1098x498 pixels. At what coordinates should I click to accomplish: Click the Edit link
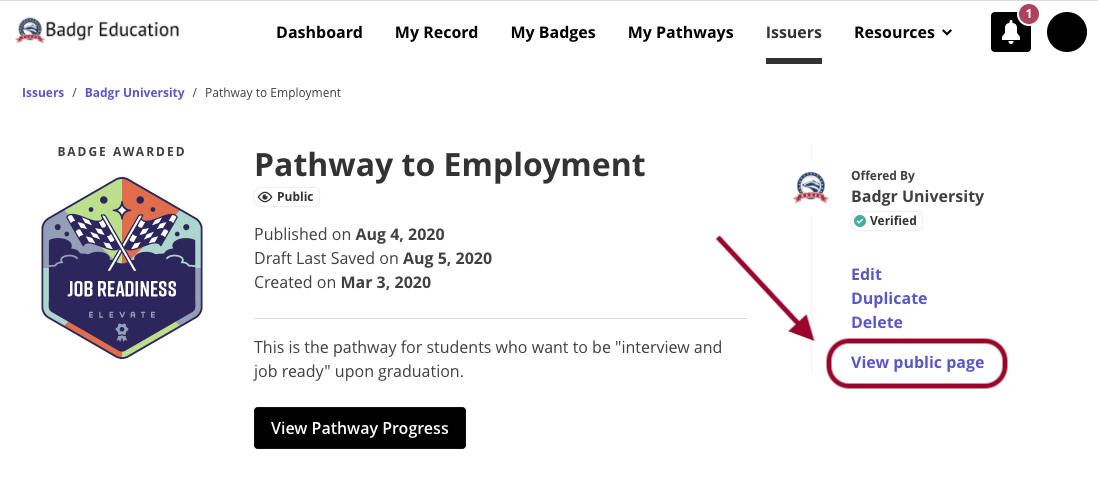click(x=866, y=274)
